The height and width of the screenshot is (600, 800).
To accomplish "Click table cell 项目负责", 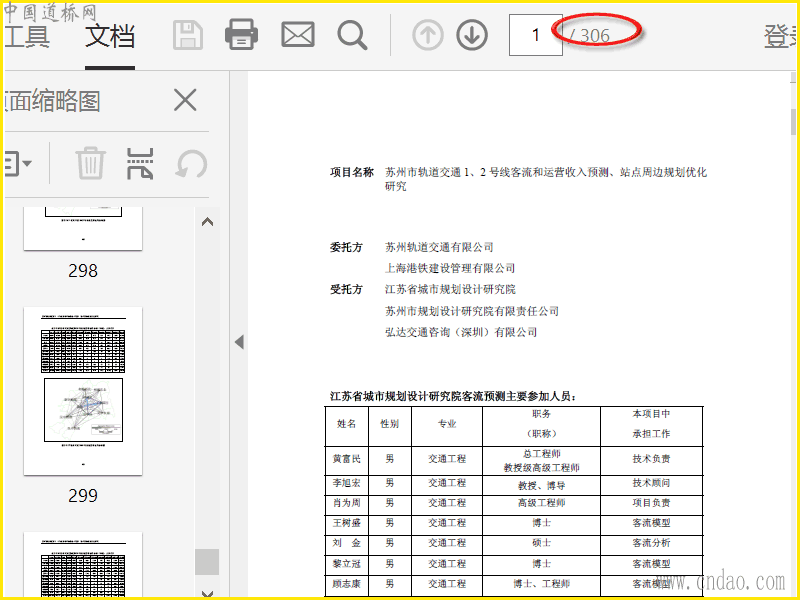I will pyautogui.click(x=652, y=503).
